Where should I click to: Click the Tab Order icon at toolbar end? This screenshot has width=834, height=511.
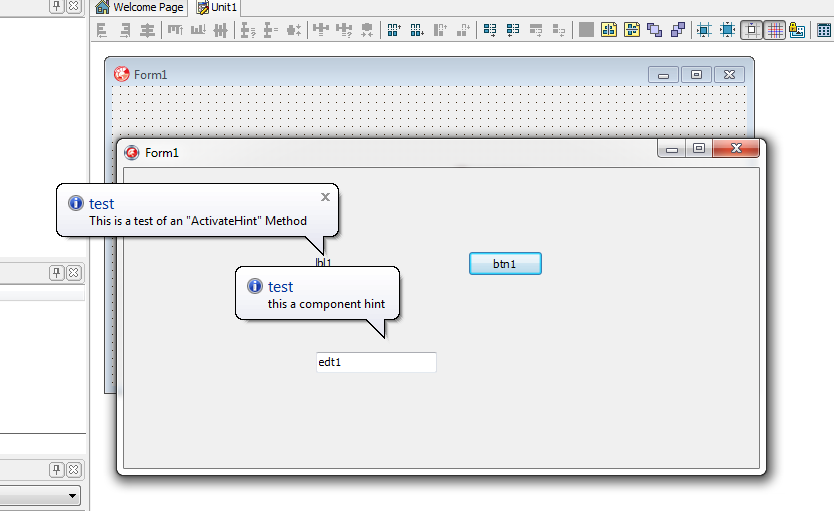coord(824,30)
